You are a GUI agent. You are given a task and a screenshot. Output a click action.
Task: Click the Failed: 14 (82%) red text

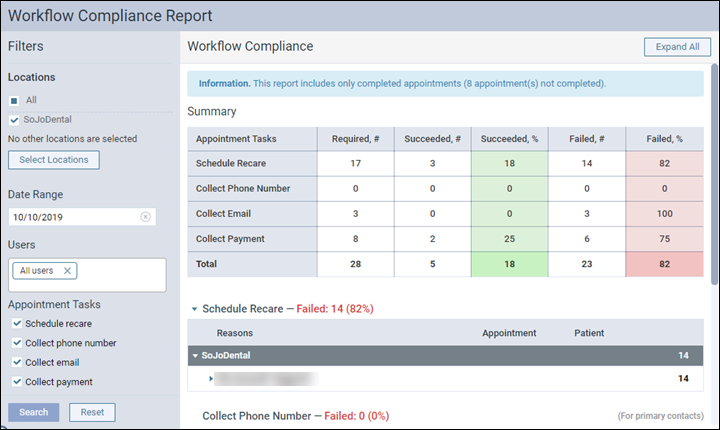(x=335, y=309)
